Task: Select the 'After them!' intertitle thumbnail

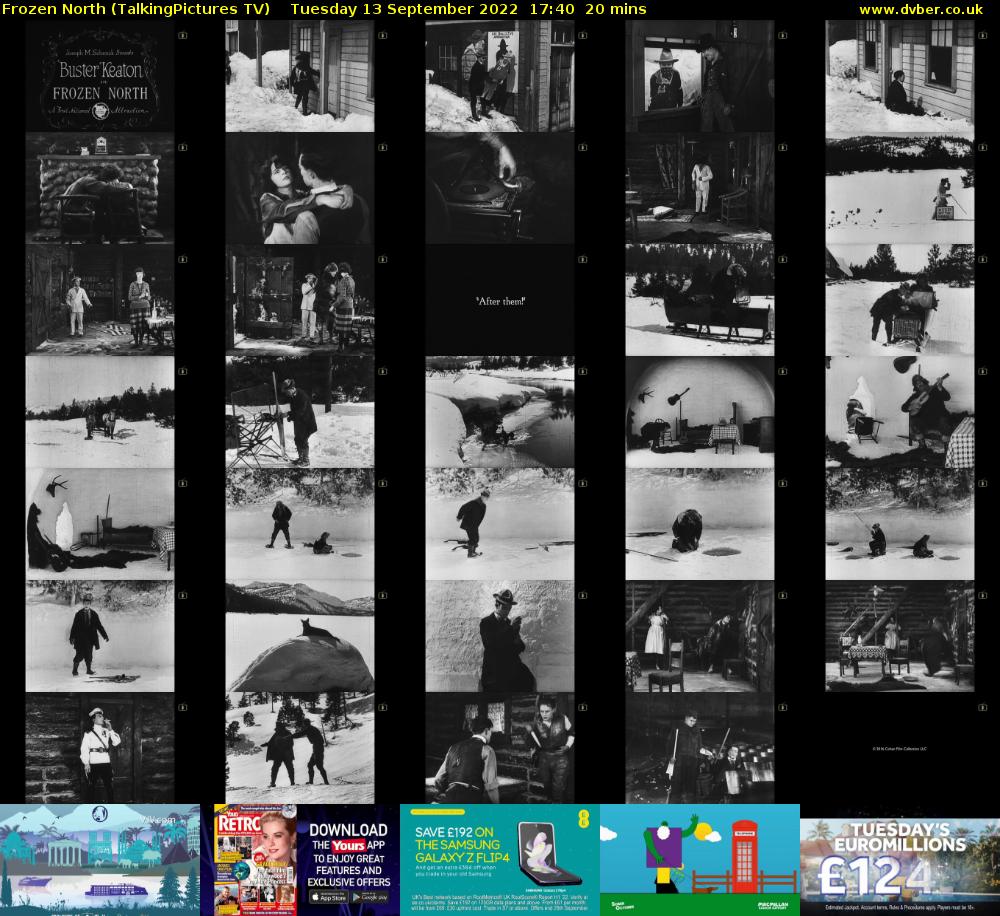Action: [x=499, y=300]
